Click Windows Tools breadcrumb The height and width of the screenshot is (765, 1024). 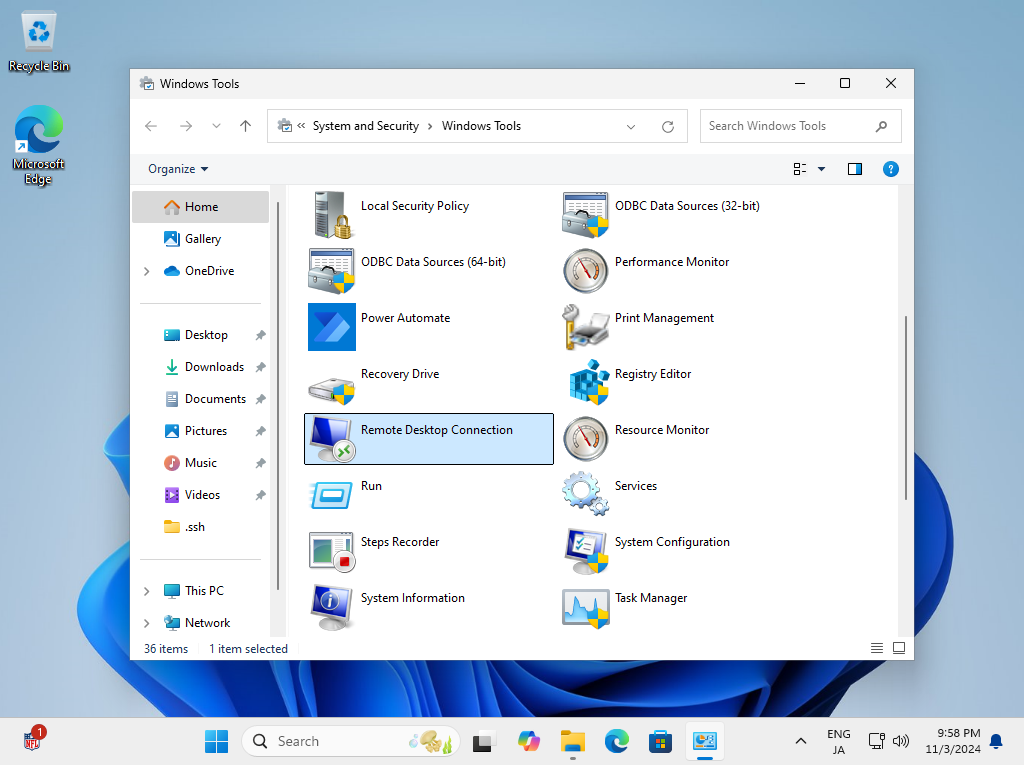(481, 126)
